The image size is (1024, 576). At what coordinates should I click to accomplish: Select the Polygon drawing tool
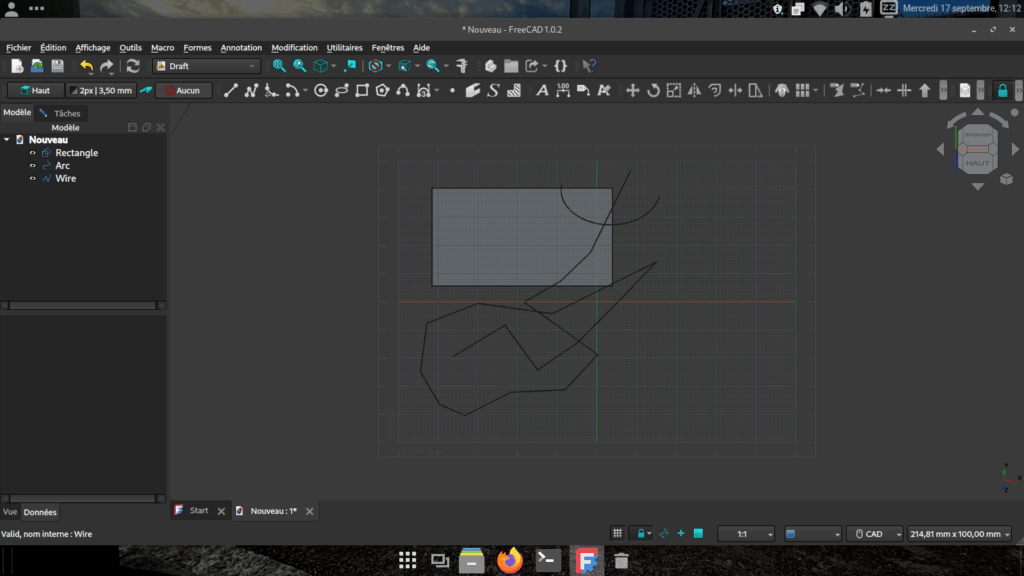[383, 91]
